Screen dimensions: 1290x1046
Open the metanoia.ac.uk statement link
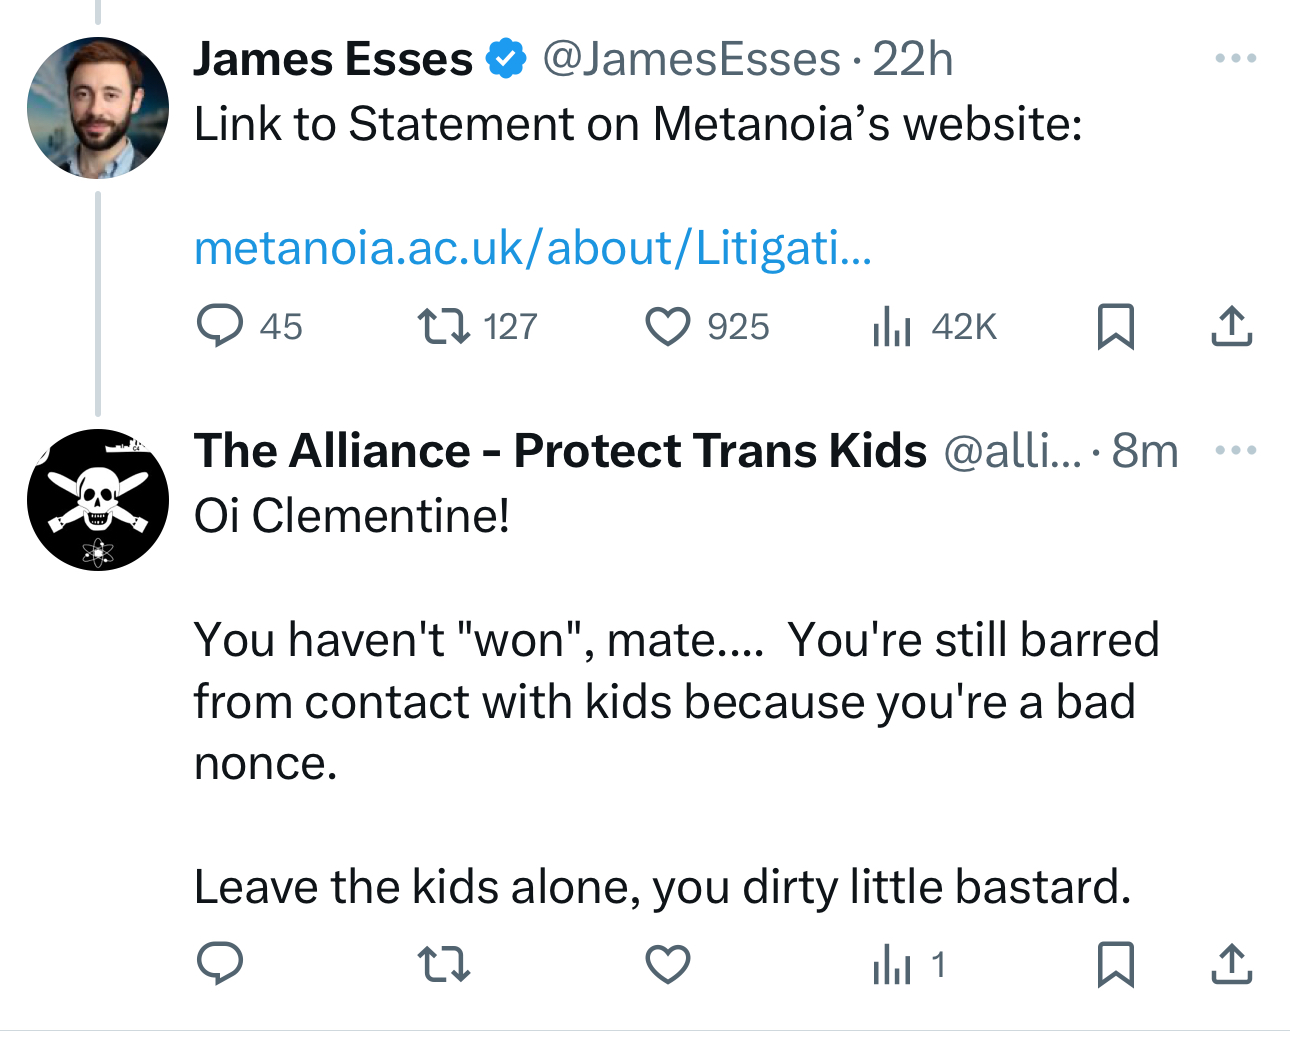(533, 247)
